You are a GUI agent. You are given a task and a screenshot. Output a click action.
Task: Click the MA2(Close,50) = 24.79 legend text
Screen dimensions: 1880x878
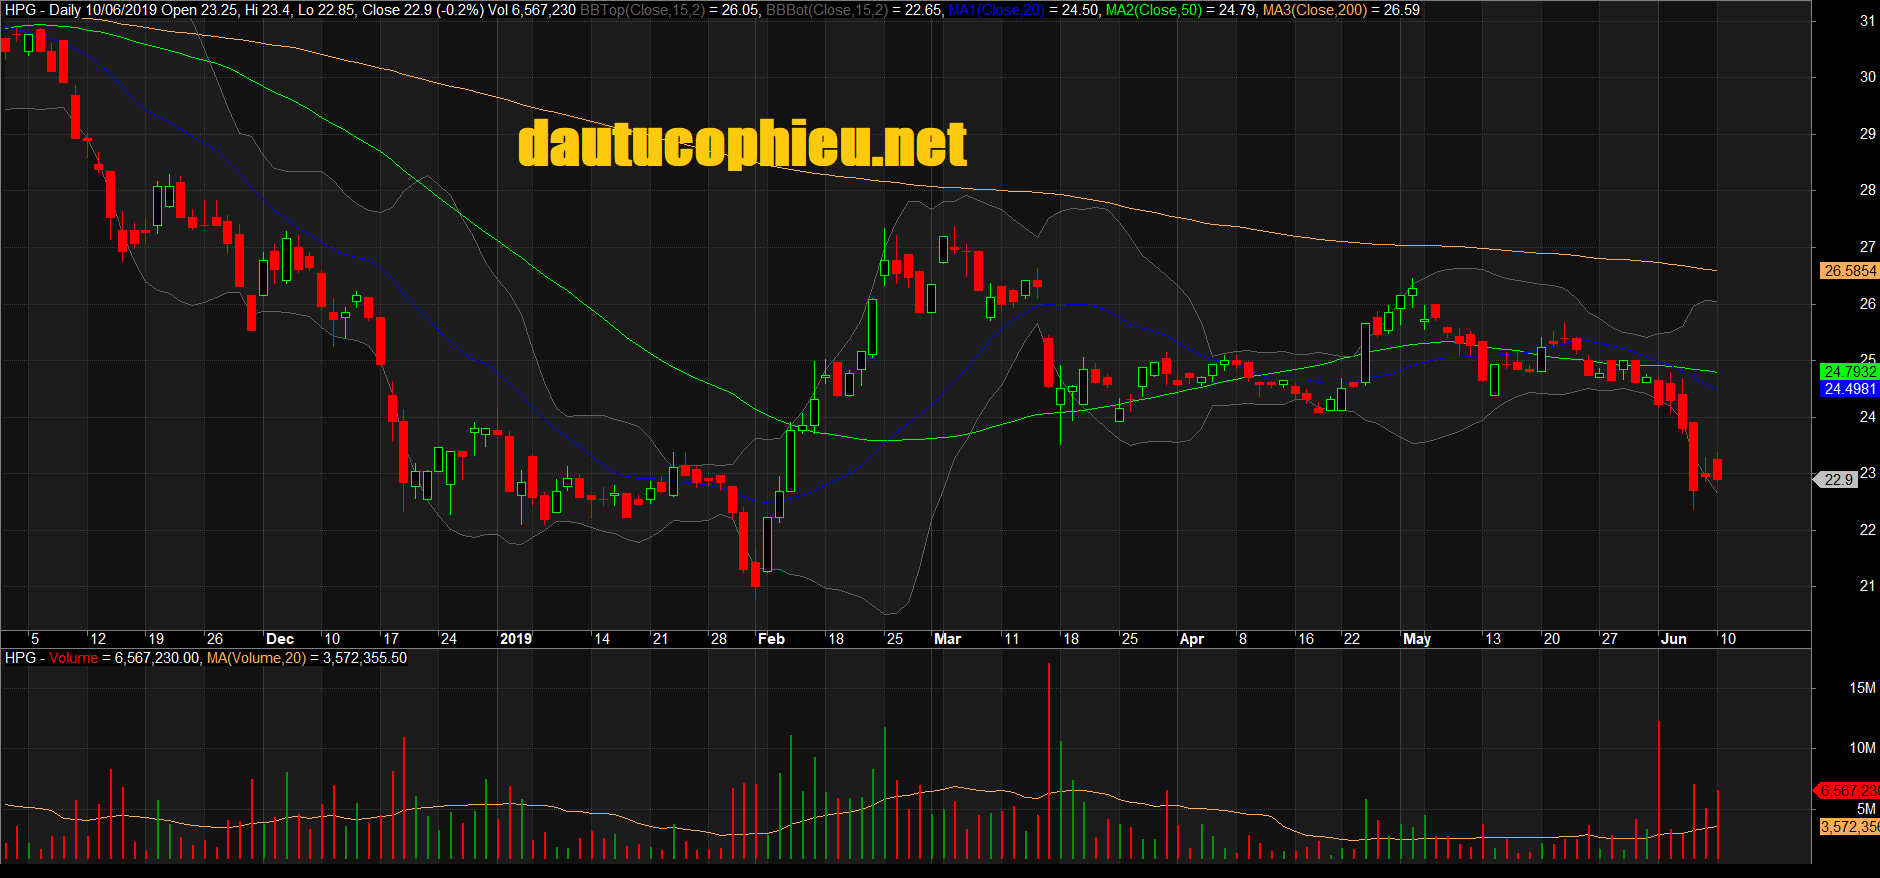point(1180,10)
